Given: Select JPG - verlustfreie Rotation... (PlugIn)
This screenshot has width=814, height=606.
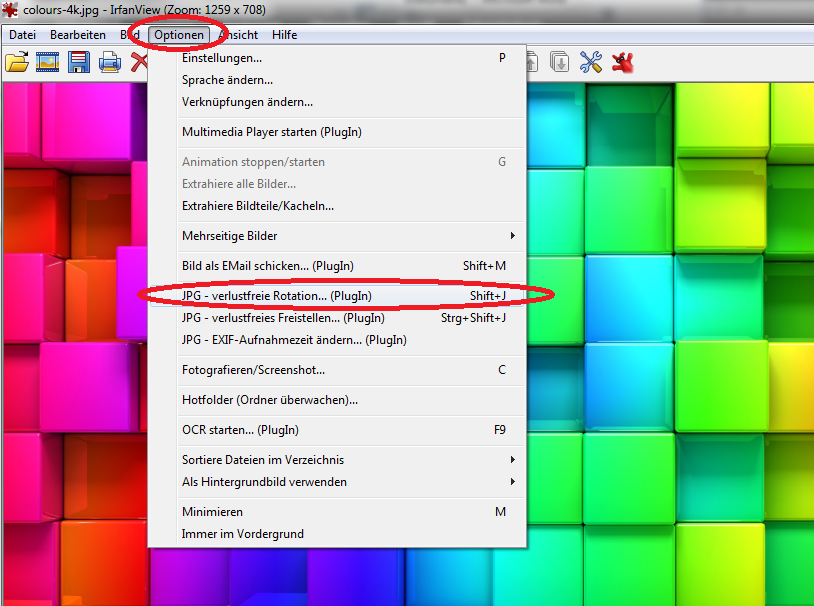Looking at the screenshot, I should (x=337, y=296).
